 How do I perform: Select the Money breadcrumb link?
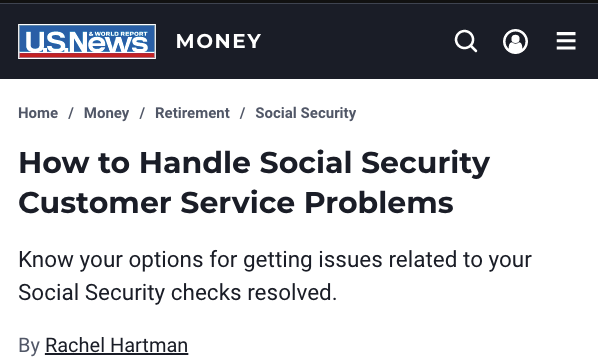(106, 113)
